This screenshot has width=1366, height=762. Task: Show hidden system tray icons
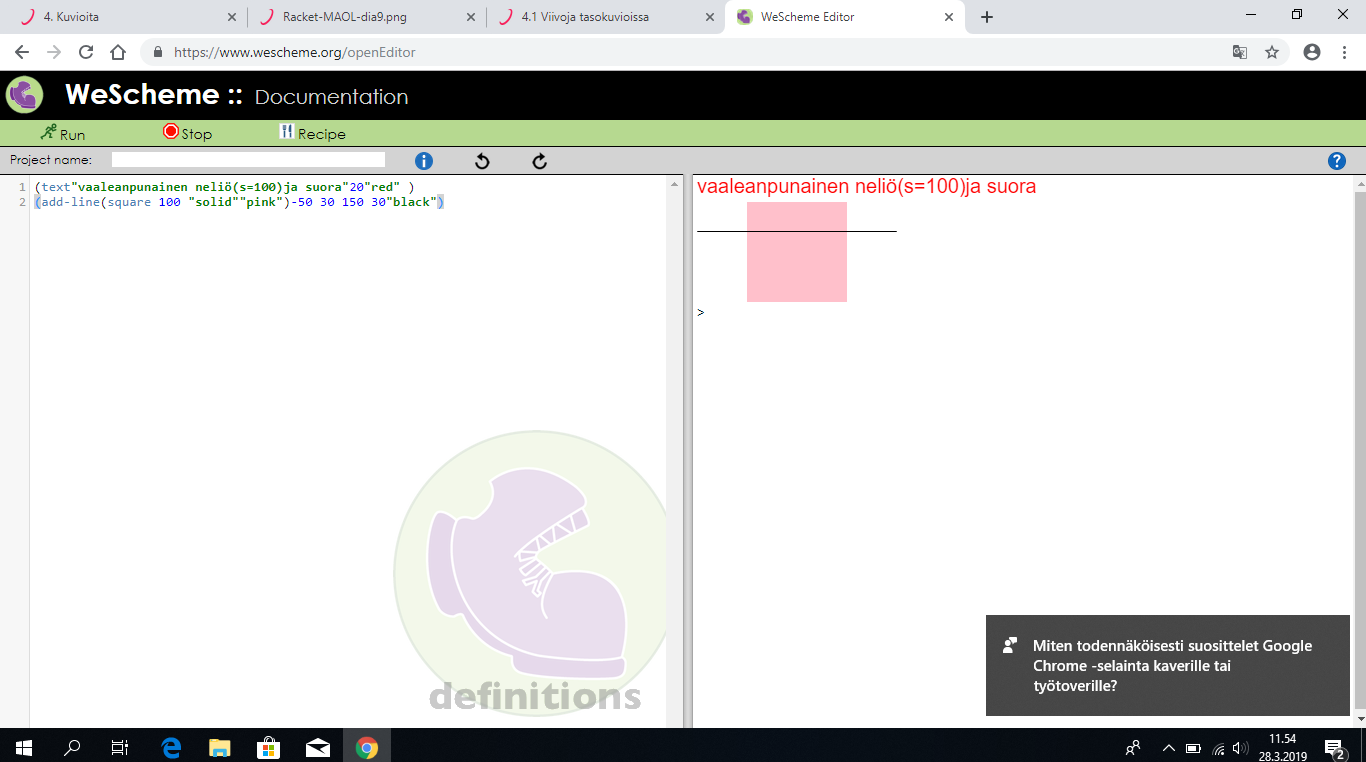tap(1168, 747)
